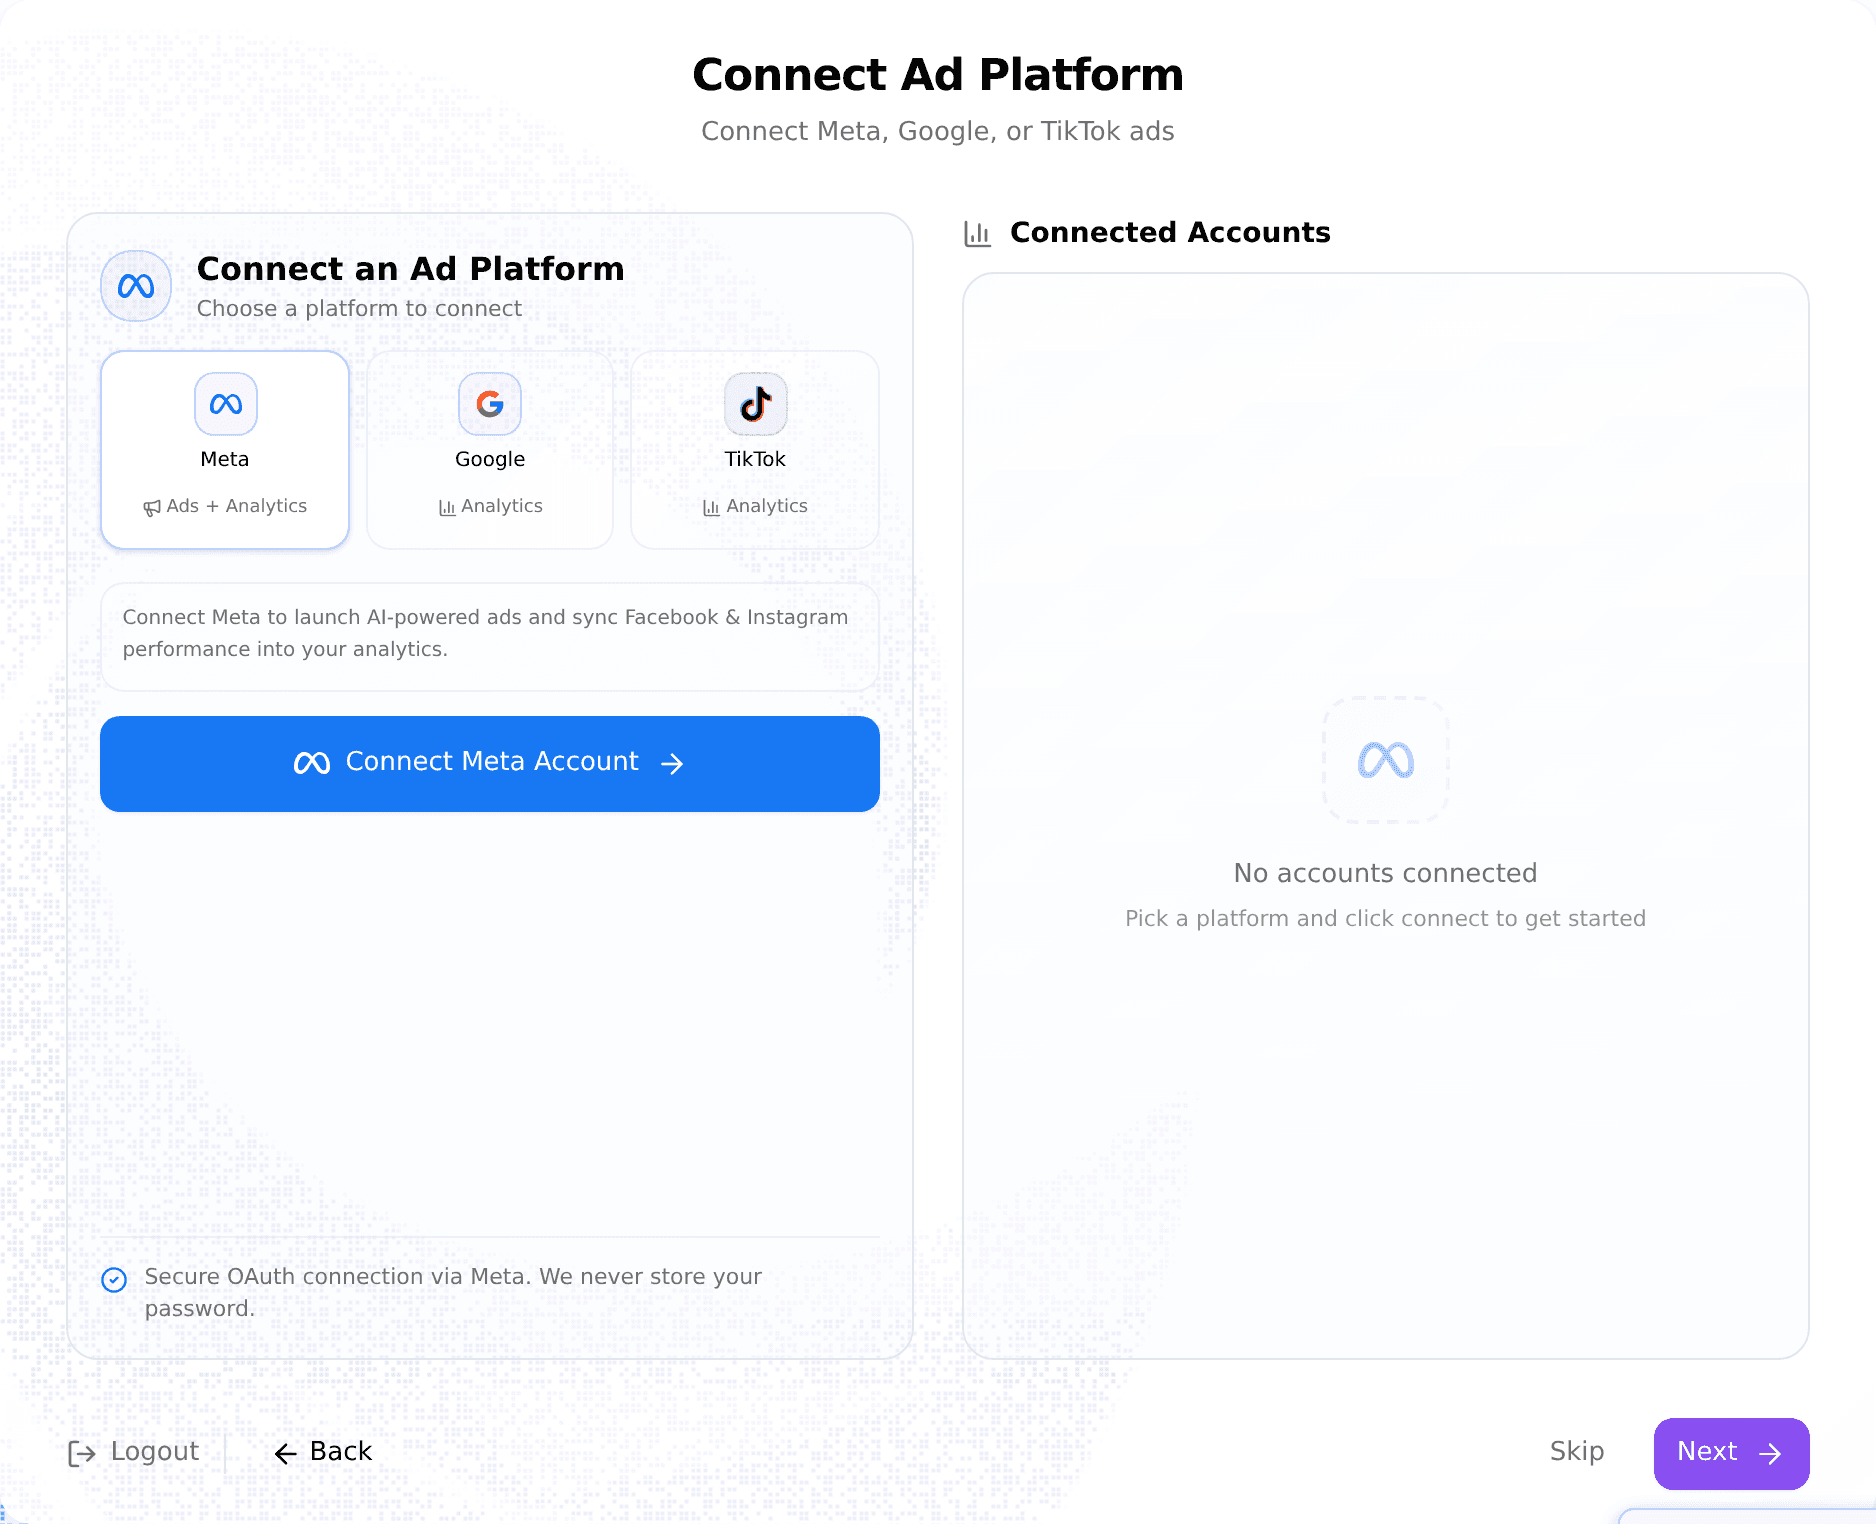Screen dimensions: 1876x1524
Task: Click the Meta logo inside the Connect button
Action: pyautogui.click(x=312, y=764)
